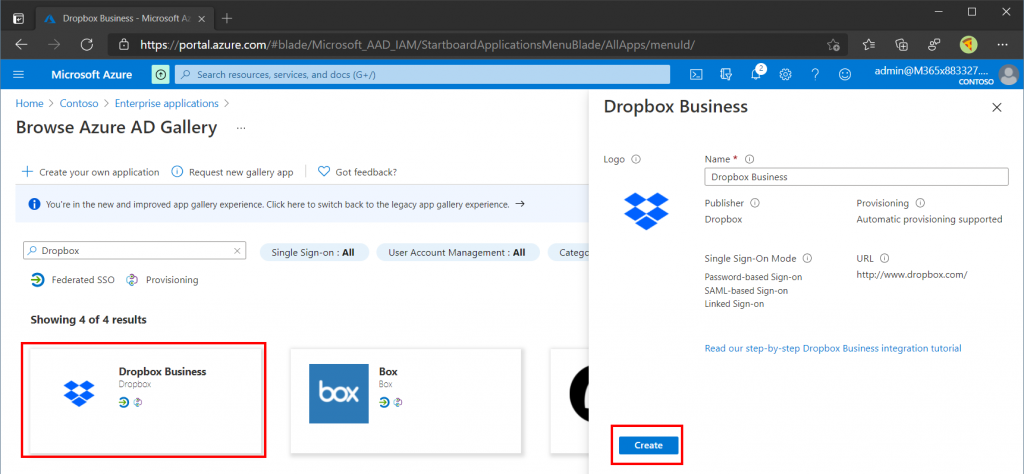Click Create your own application
This screenshot has height=474, width=1024.
point(91,172)
